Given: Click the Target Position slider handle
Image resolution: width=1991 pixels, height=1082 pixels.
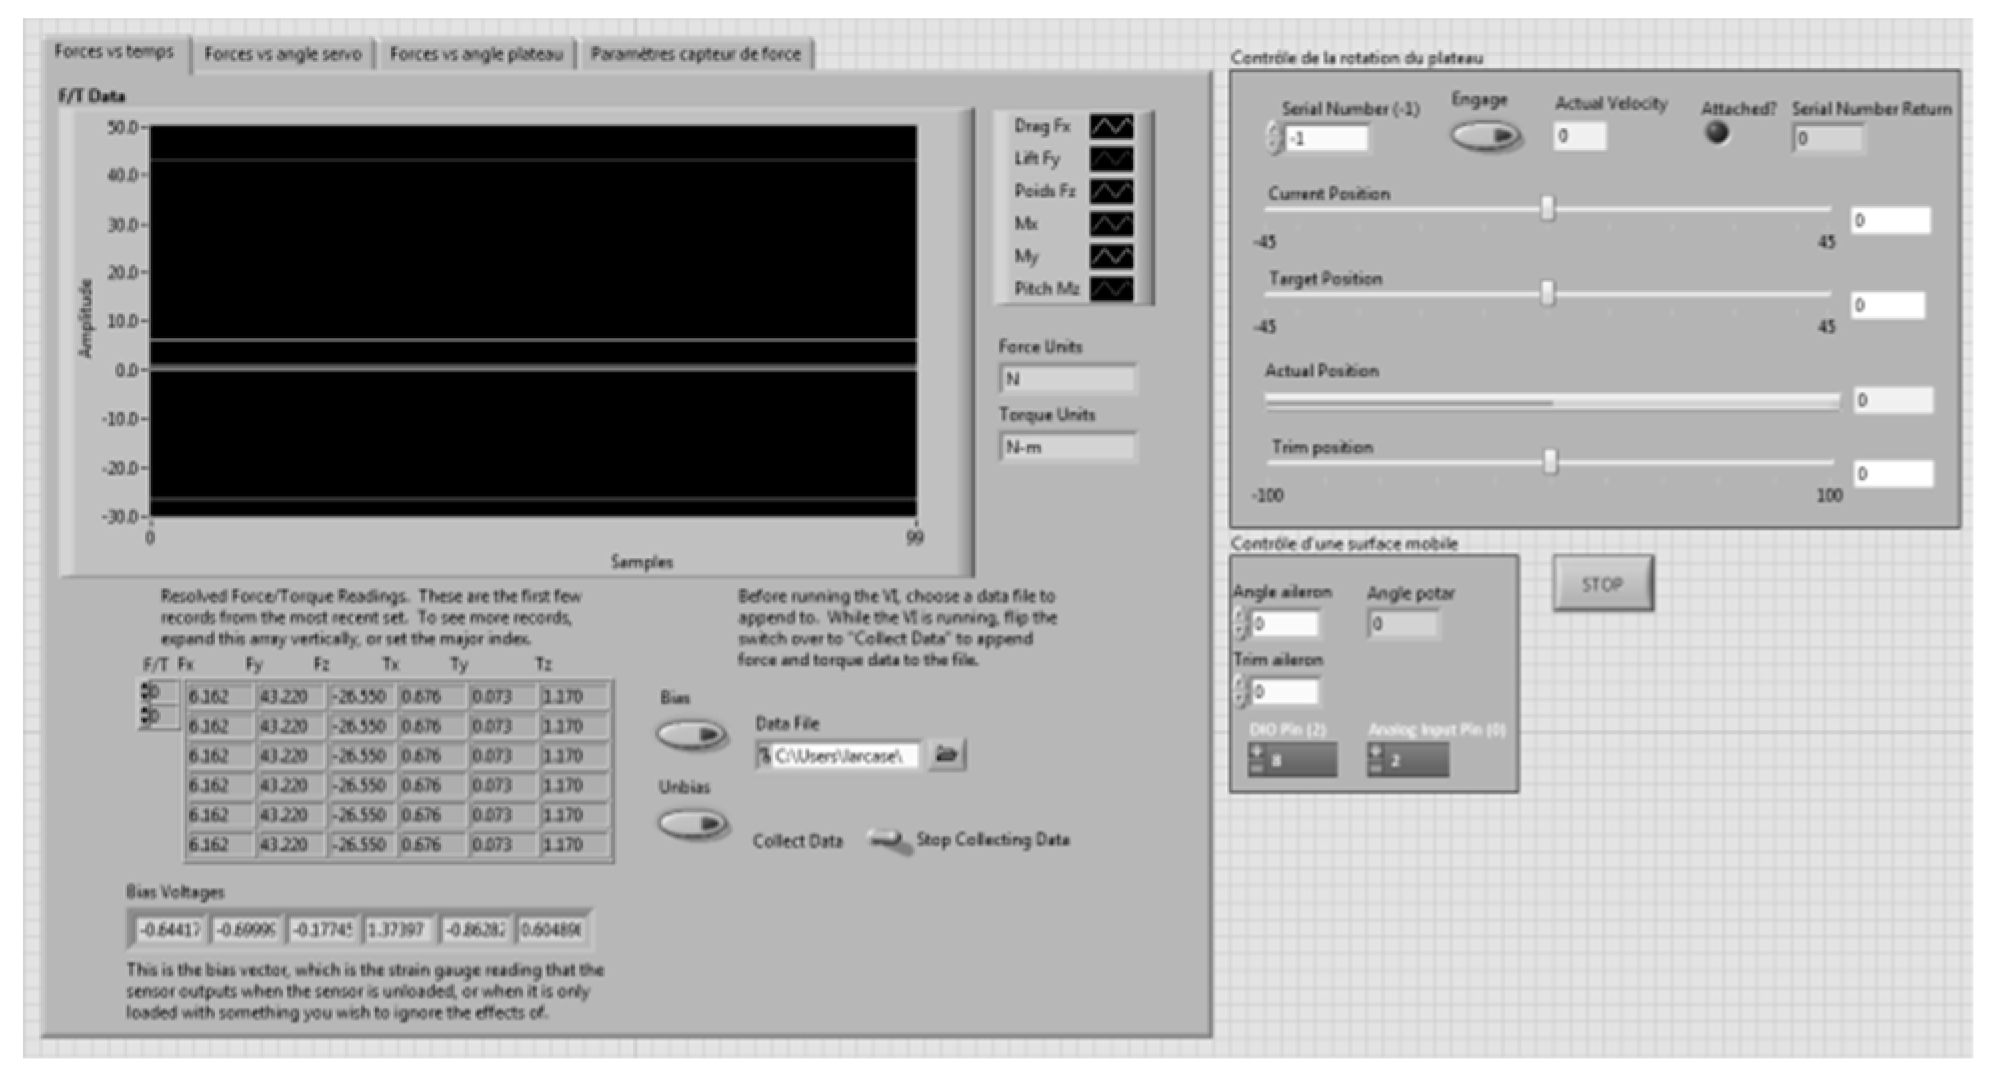Looking at the screenshot, I should coord(1547,293).
